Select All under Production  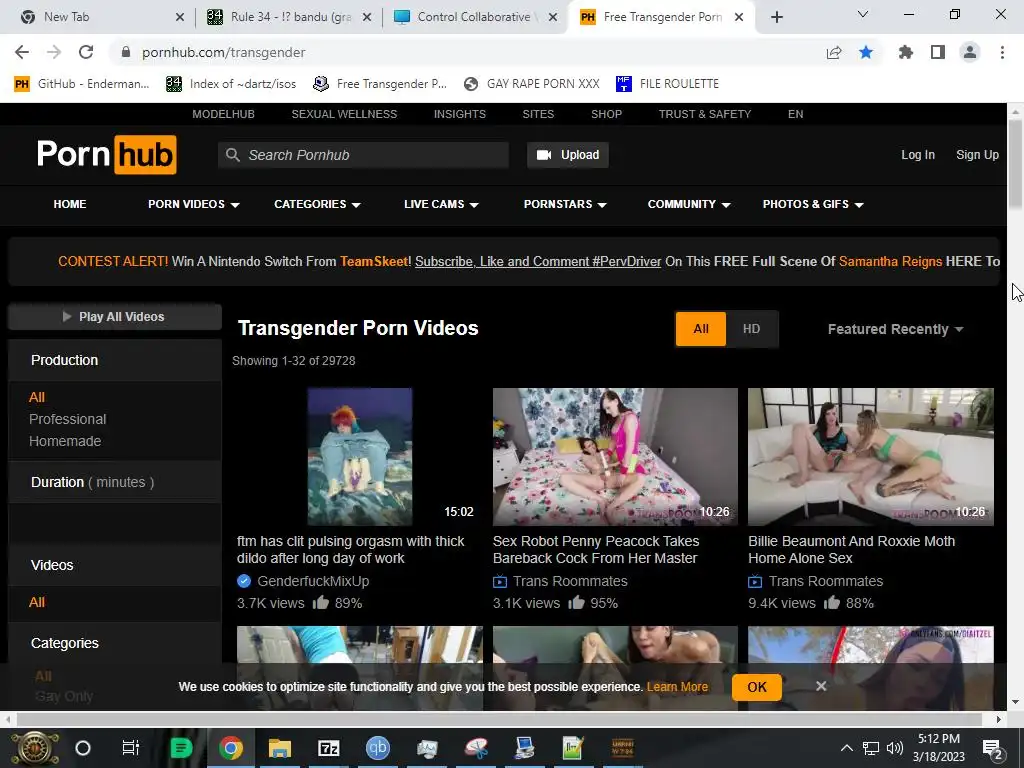pyautogui.click(x=37, y=397)
